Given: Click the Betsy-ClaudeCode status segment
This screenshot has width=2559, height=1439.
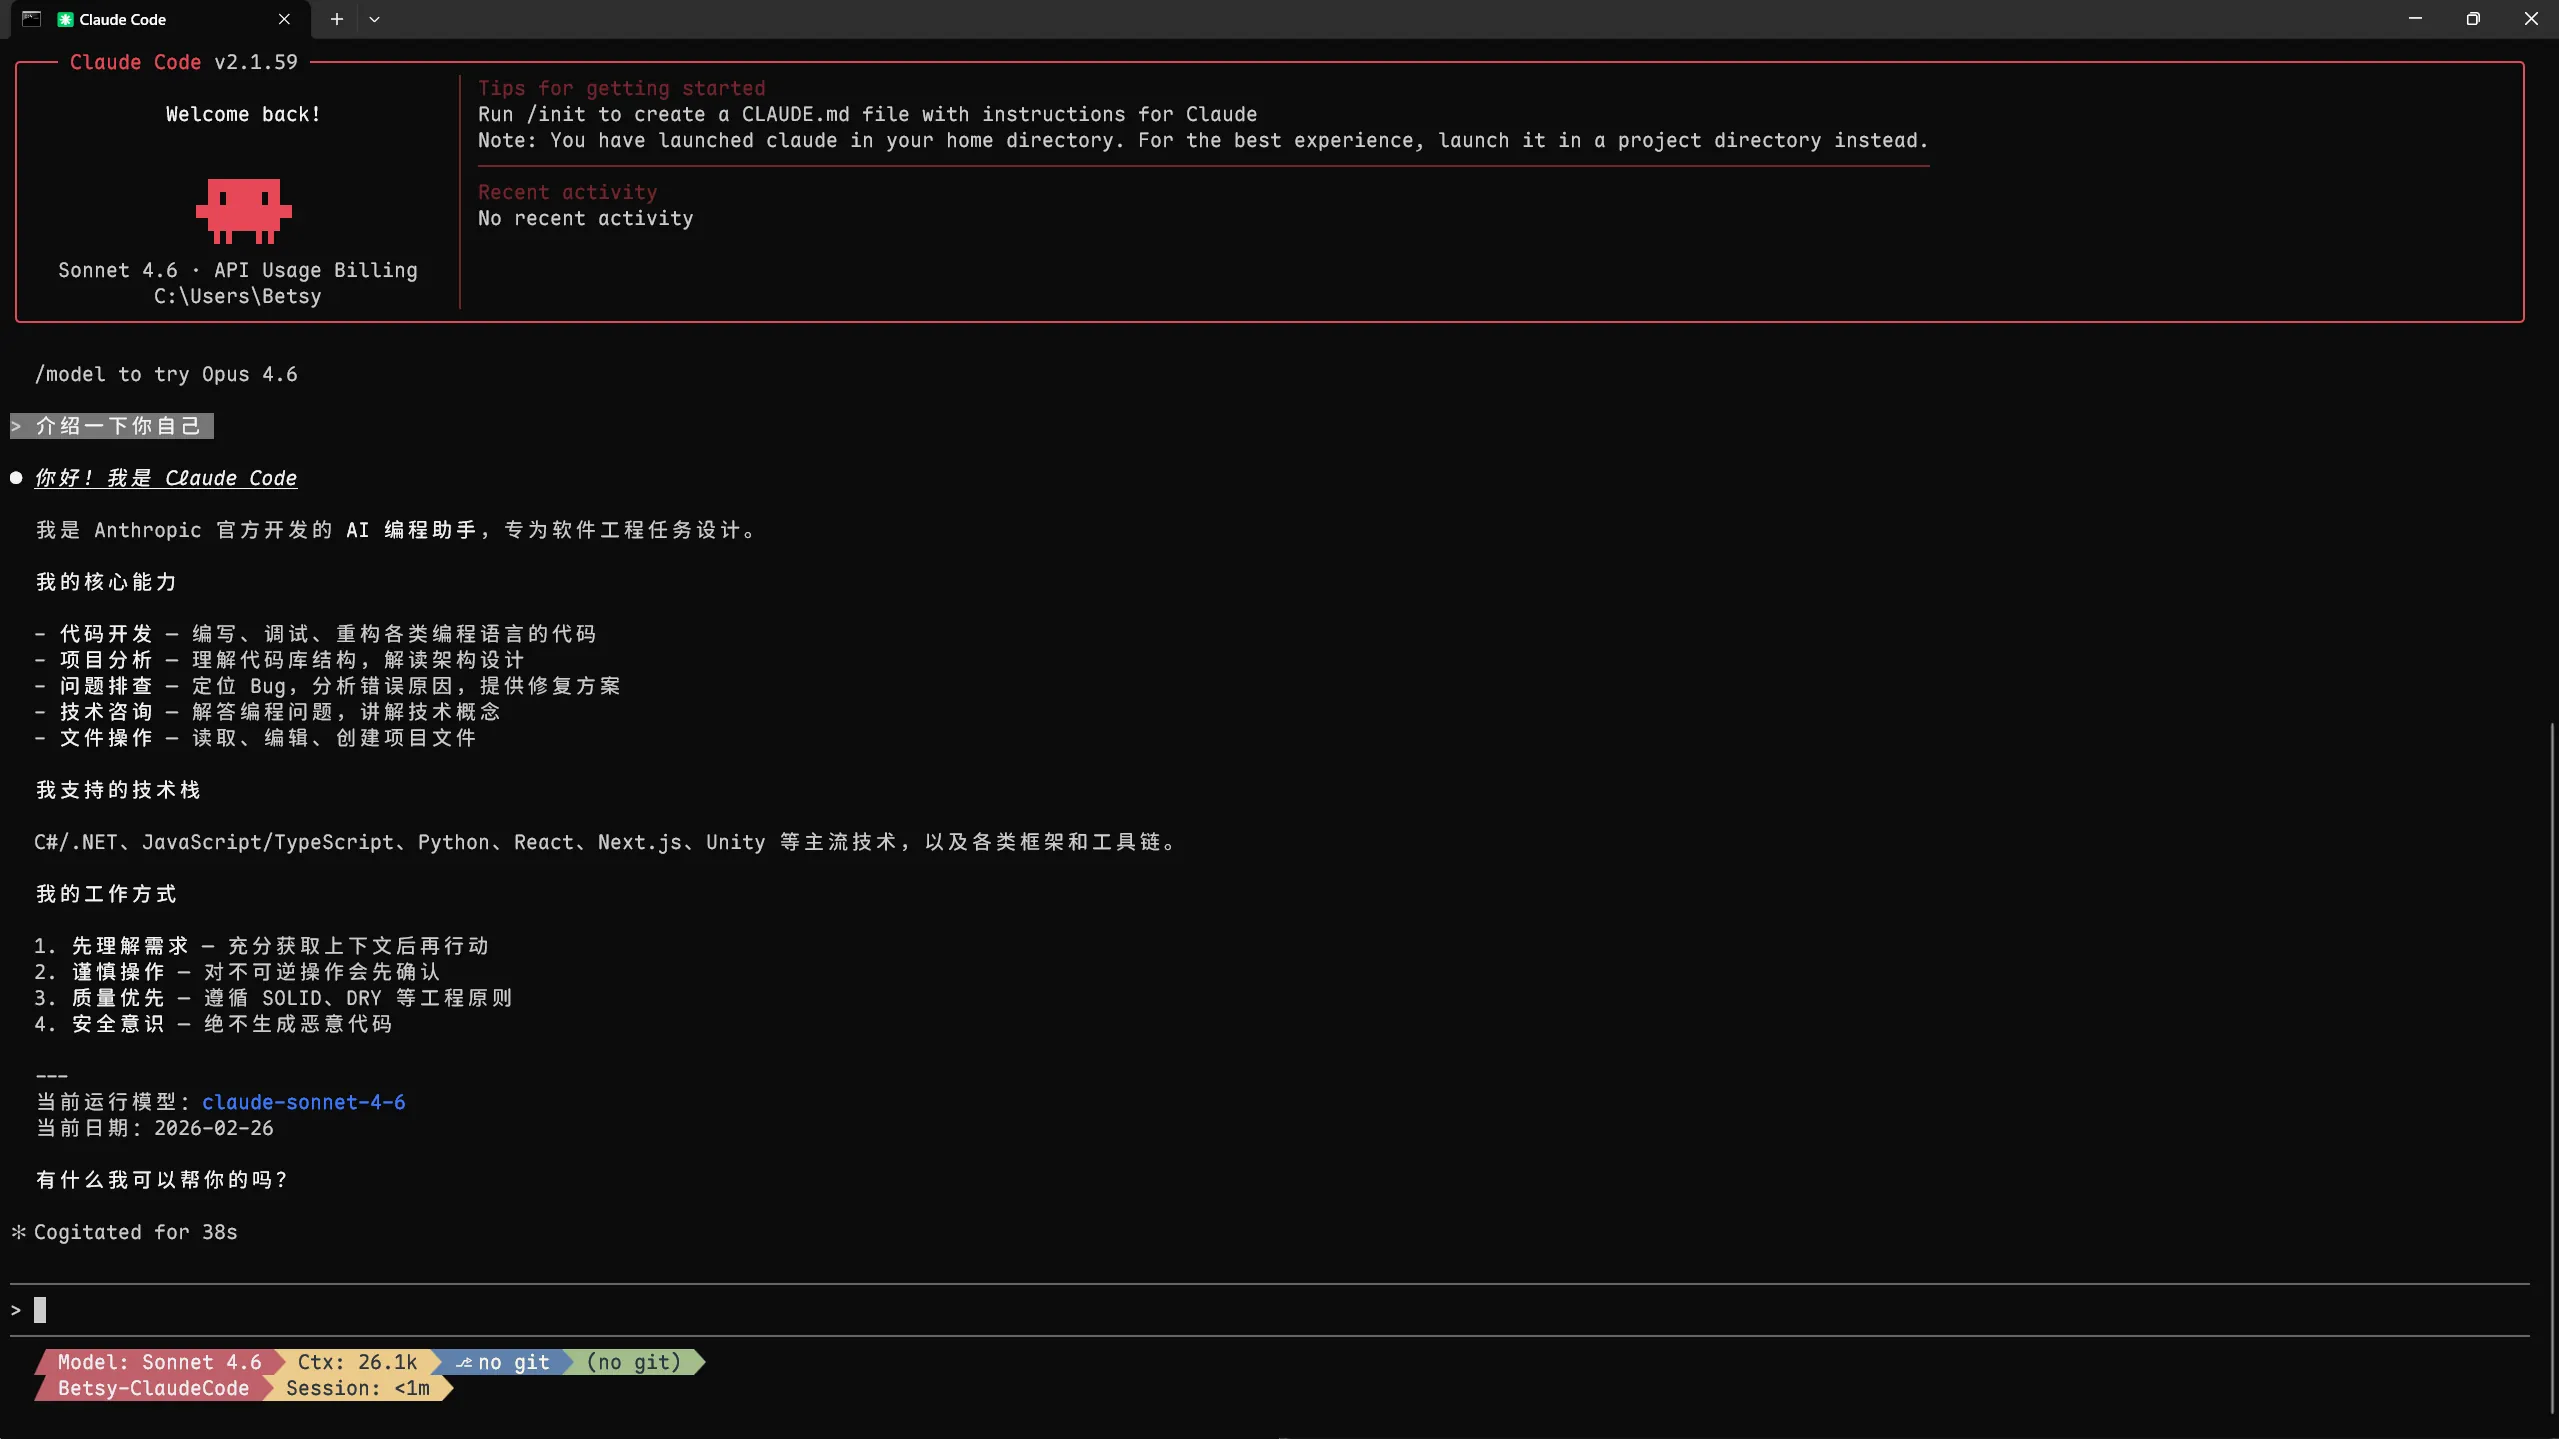Looking at the screenshot, I should click(152, 1388).
